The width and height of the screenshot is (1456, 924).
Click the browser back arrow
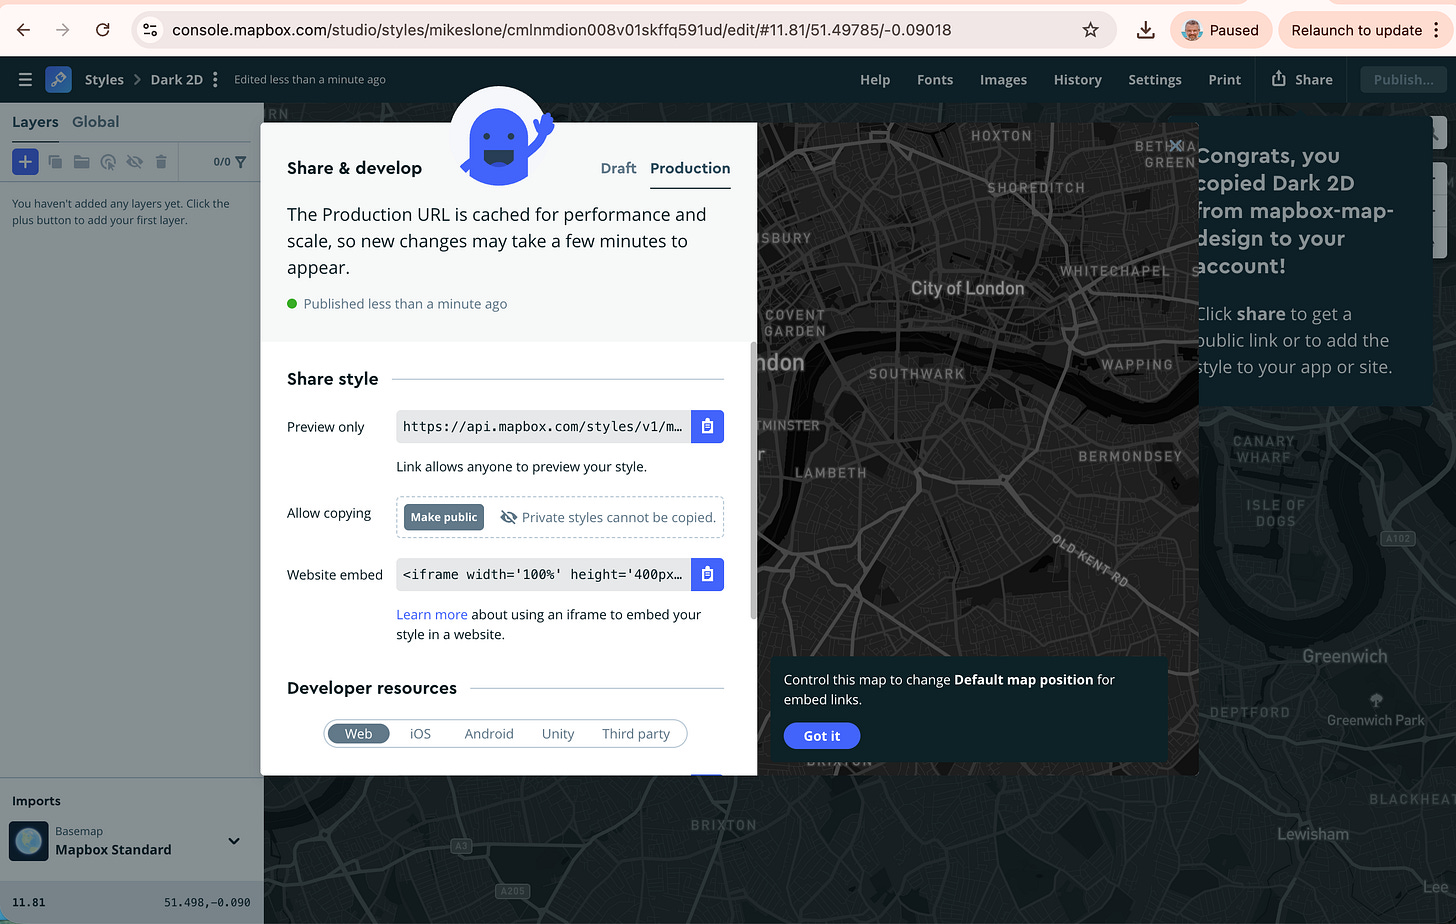(x=24, y=30)
